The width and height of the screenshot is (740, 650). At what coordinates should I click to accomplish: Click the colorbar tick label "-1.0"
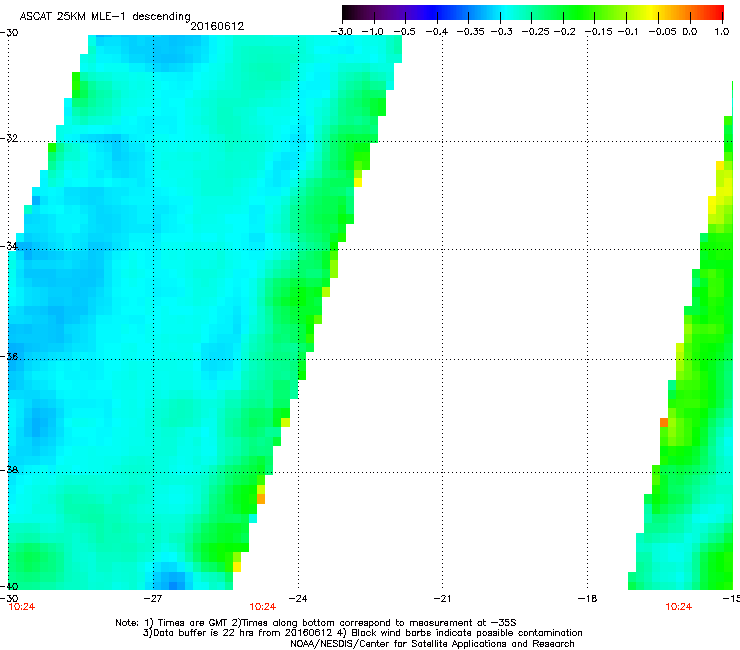pos(372,32)
